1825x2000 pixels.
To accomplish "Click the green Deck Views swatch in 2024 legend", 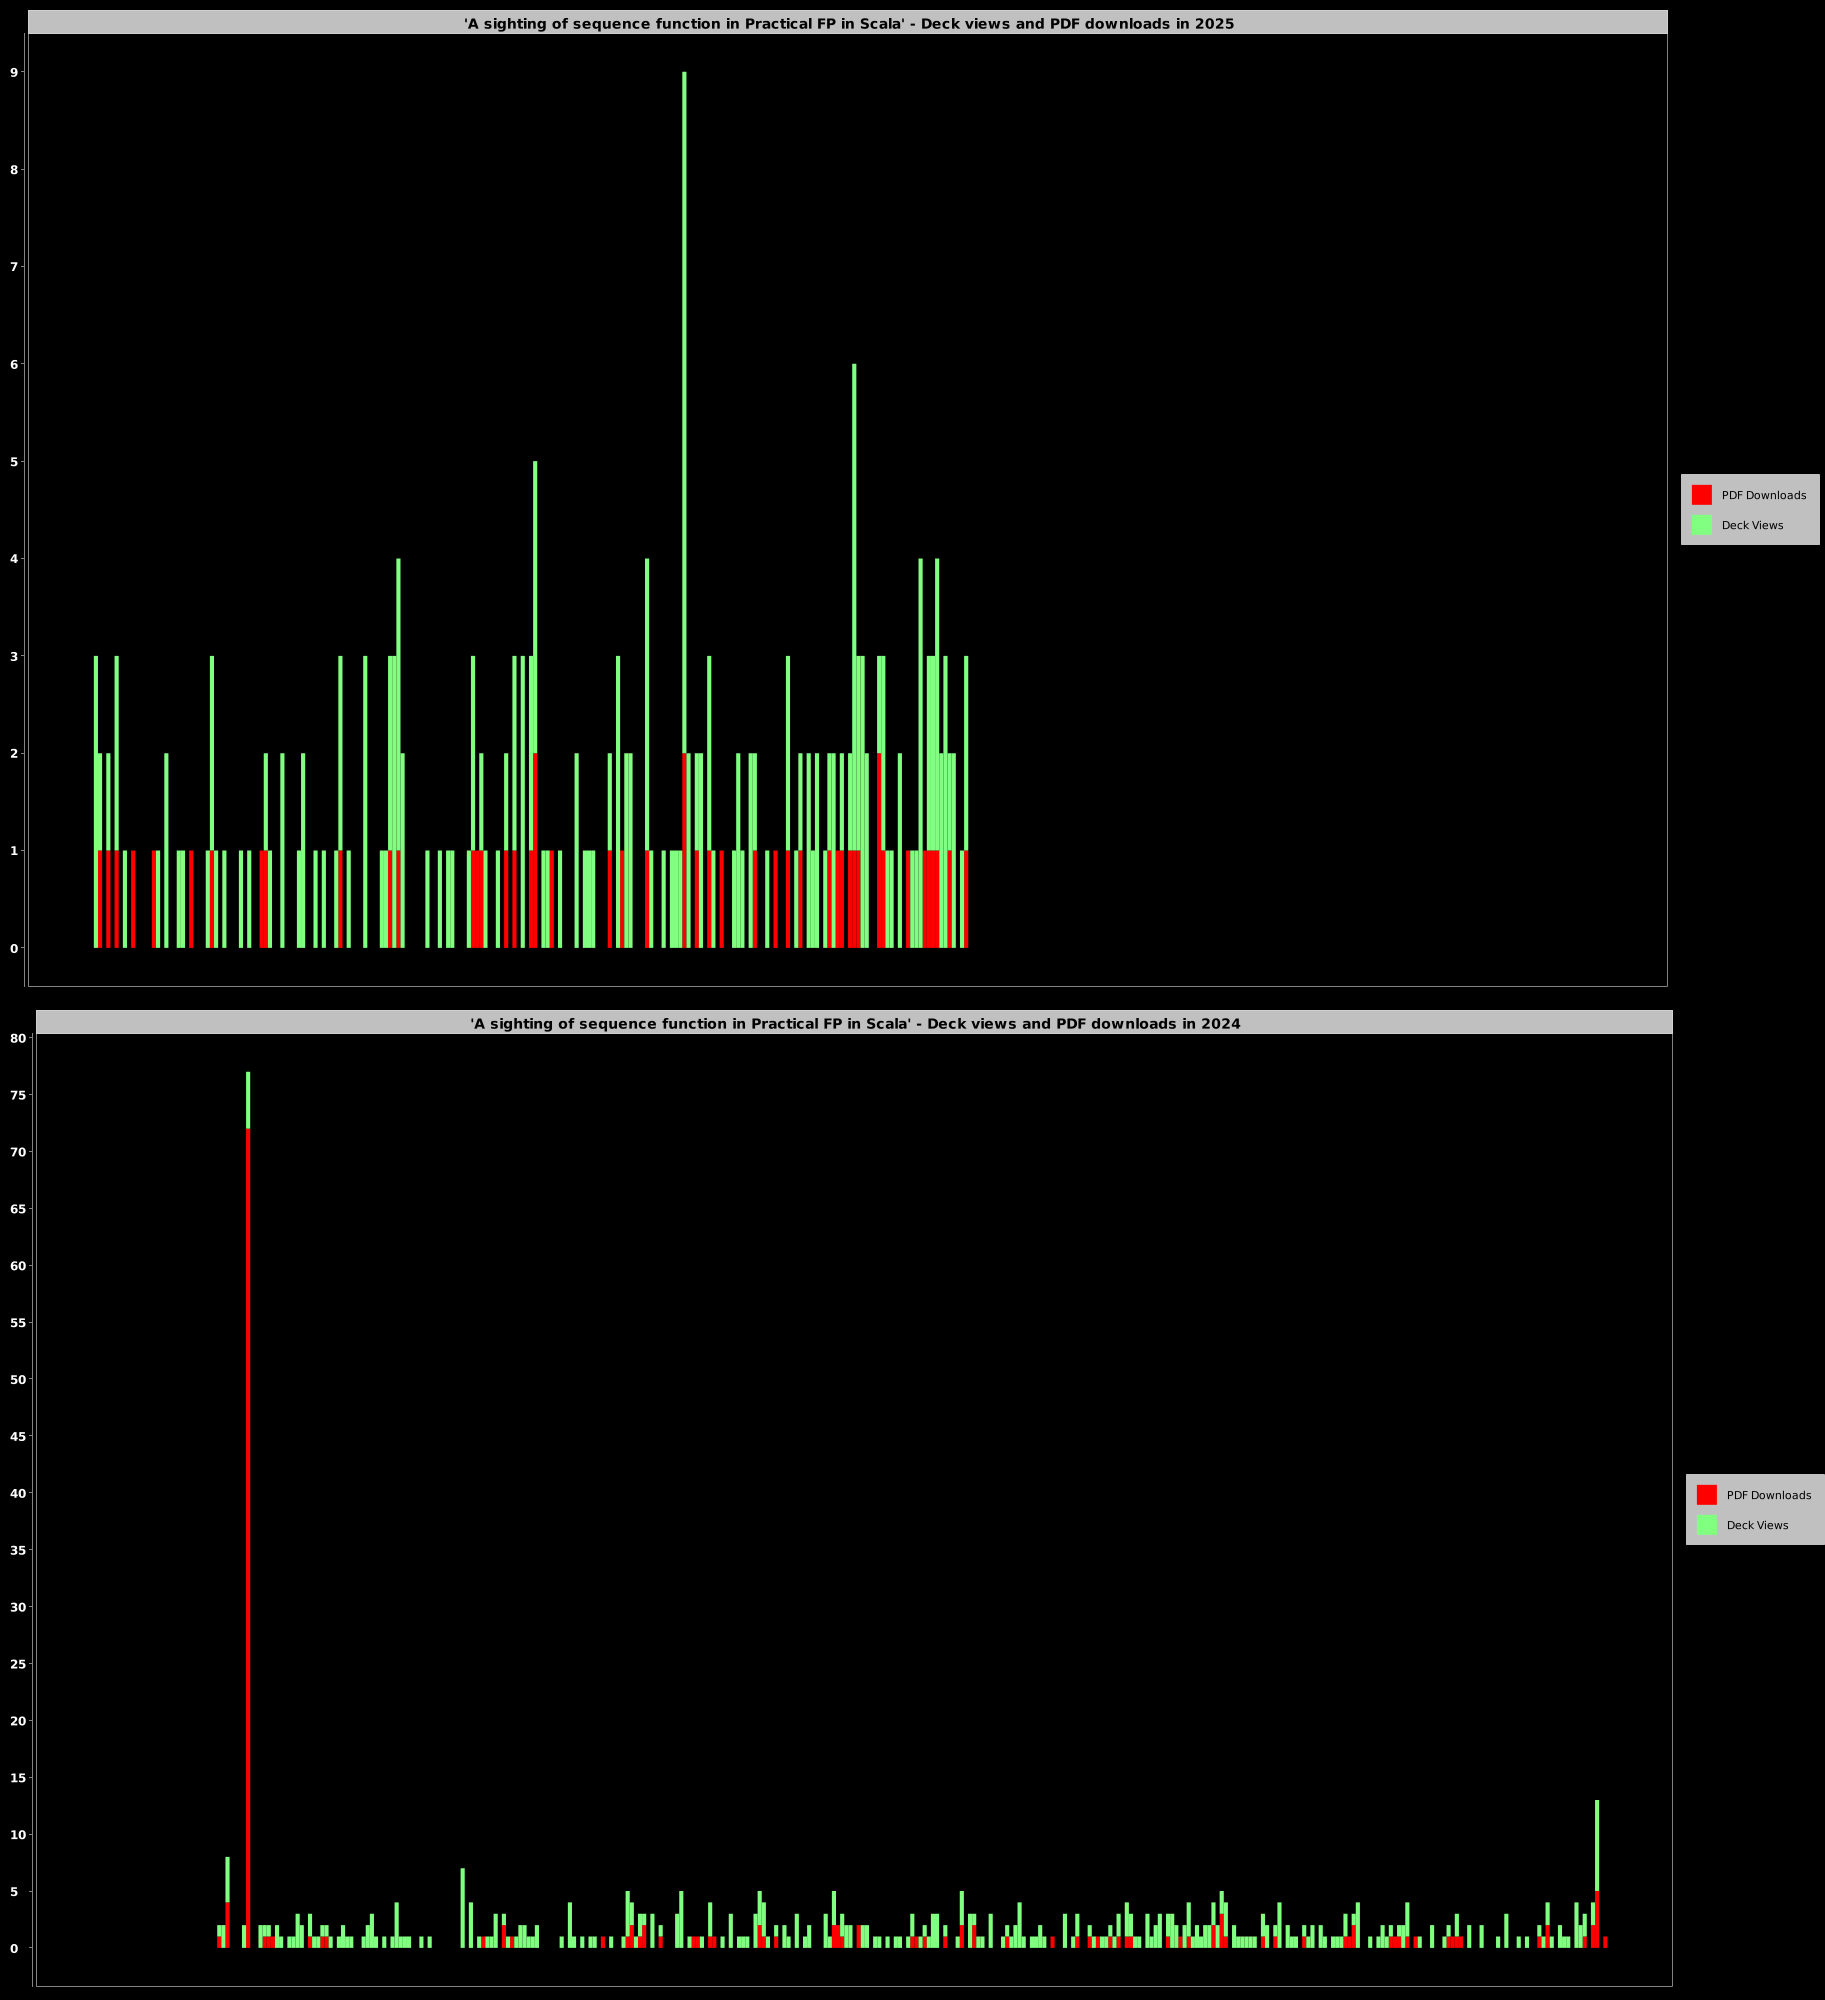I will coord(1706,1525).
